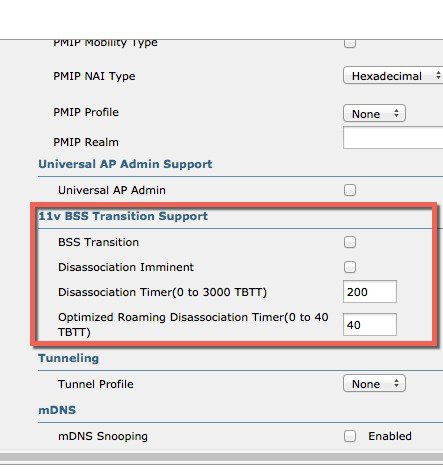Screen dimensions: 443x473
Task: Enable the mDNS Snooping checkbox
Action: pyautogui.click(x=350, y=436)
